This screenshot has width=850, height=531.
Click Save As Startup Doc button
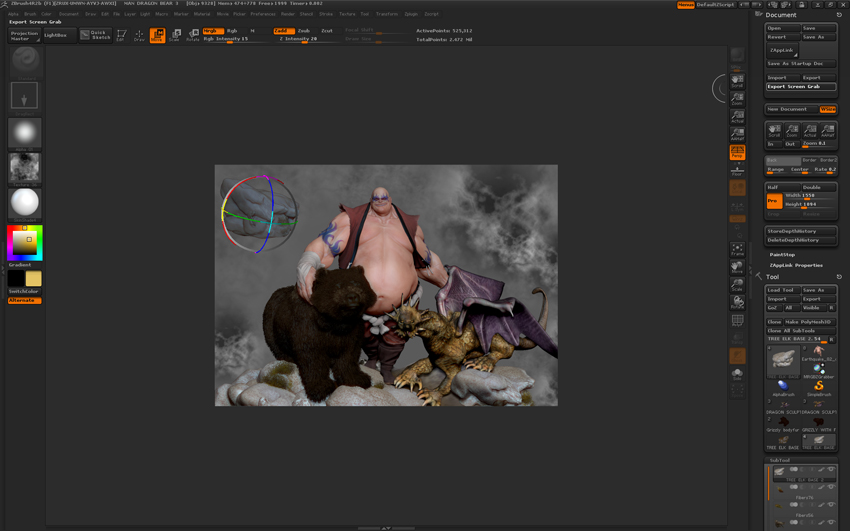pyautogui.click(x=801, y=64)
